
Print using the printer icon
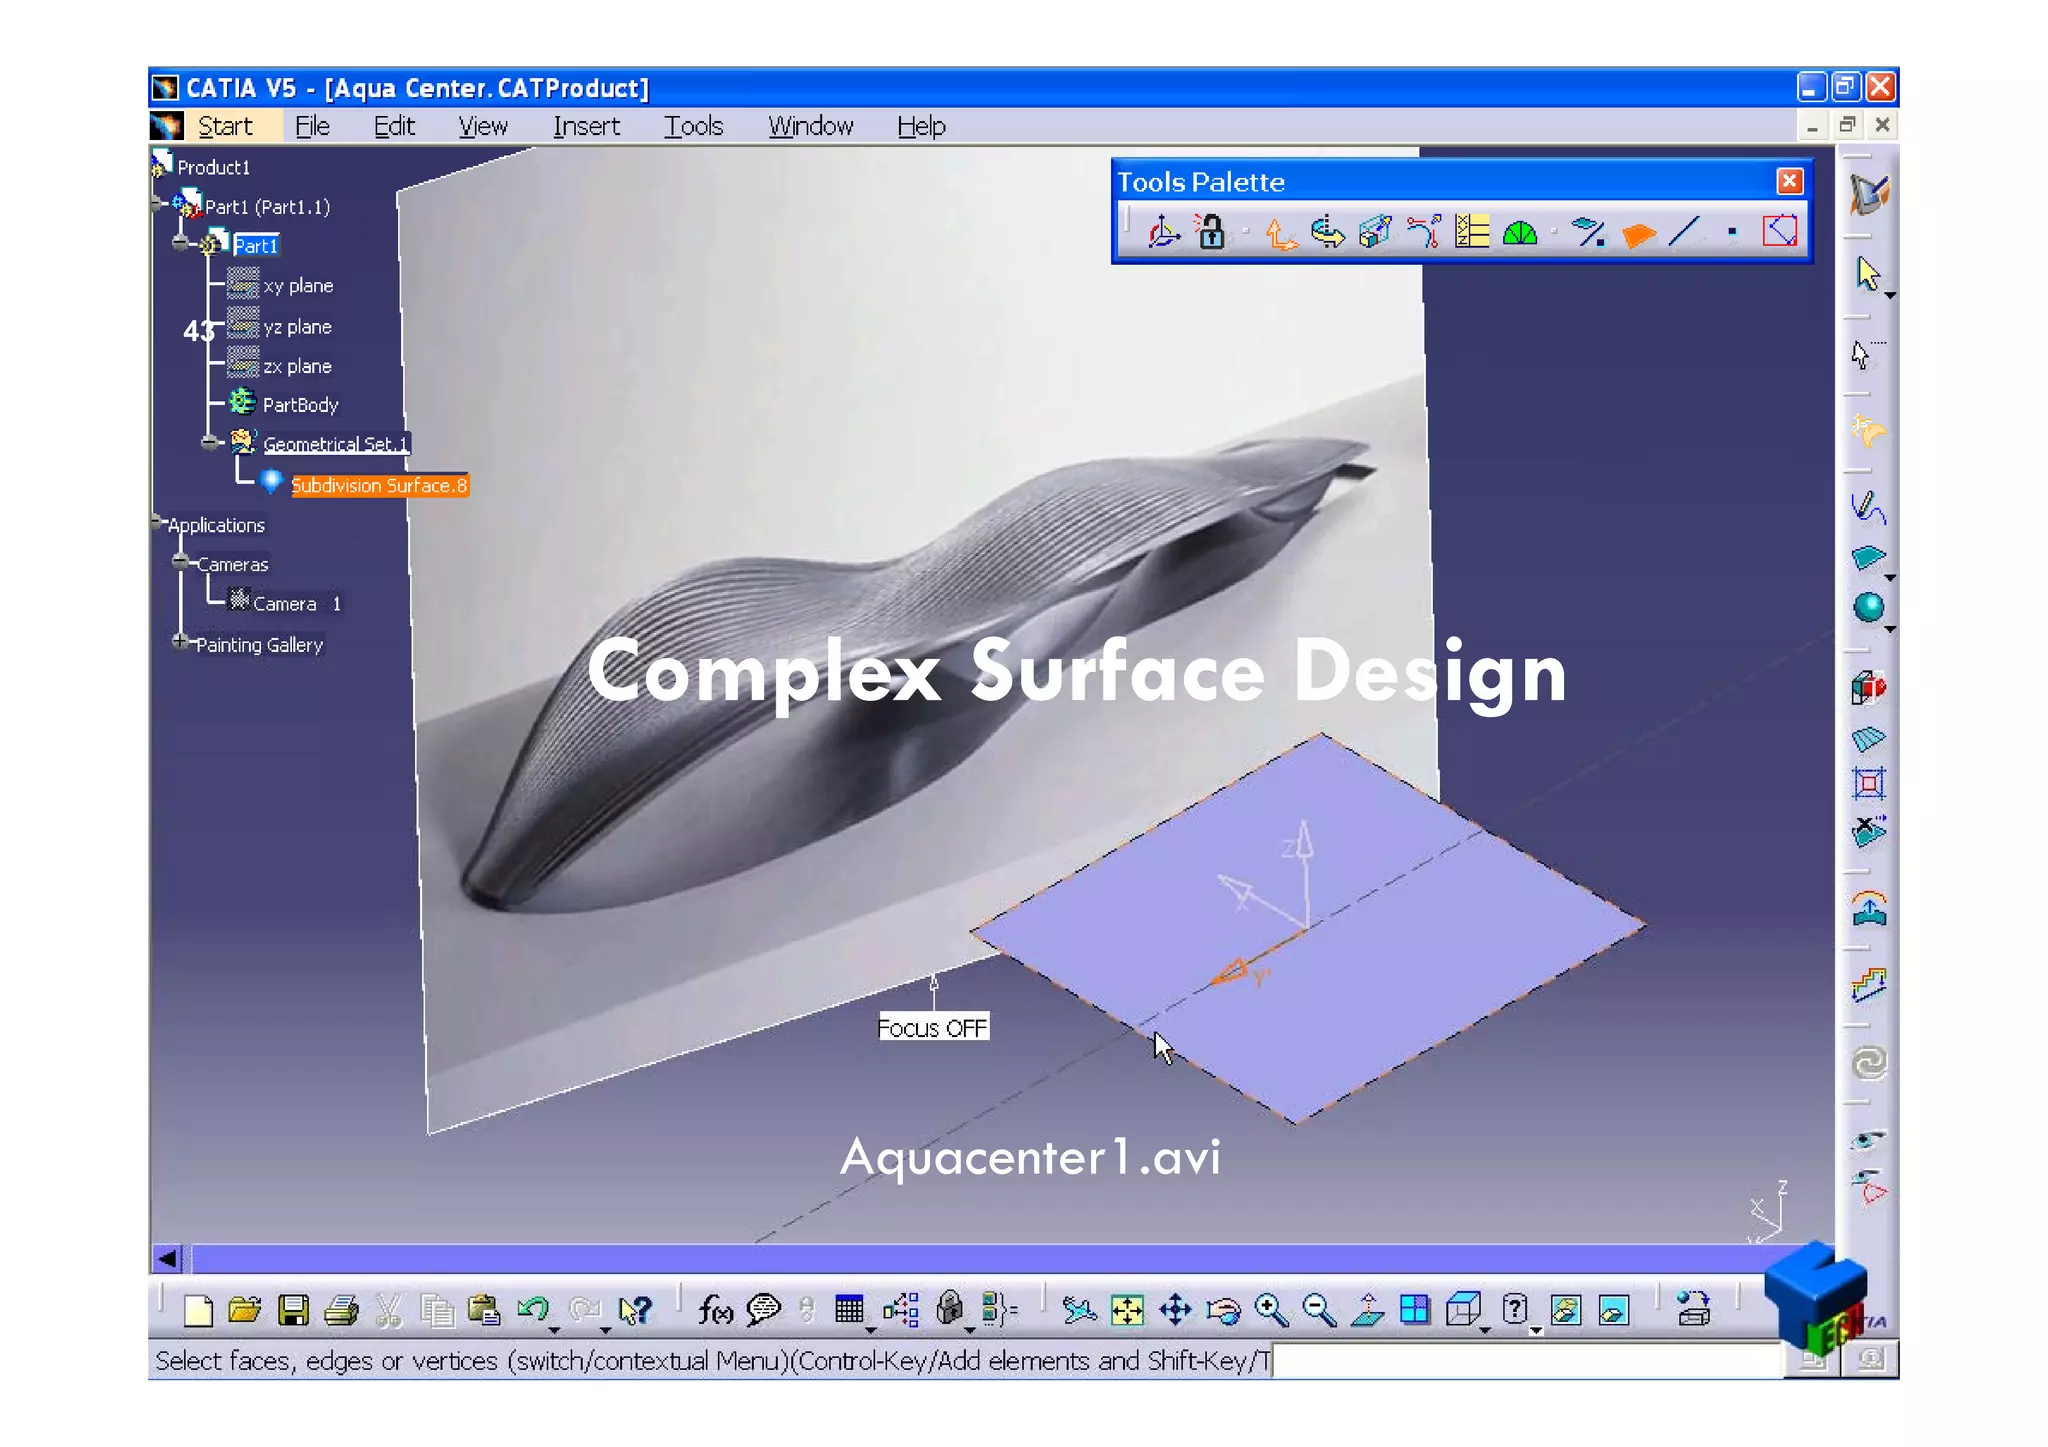tap(341, 1310)
